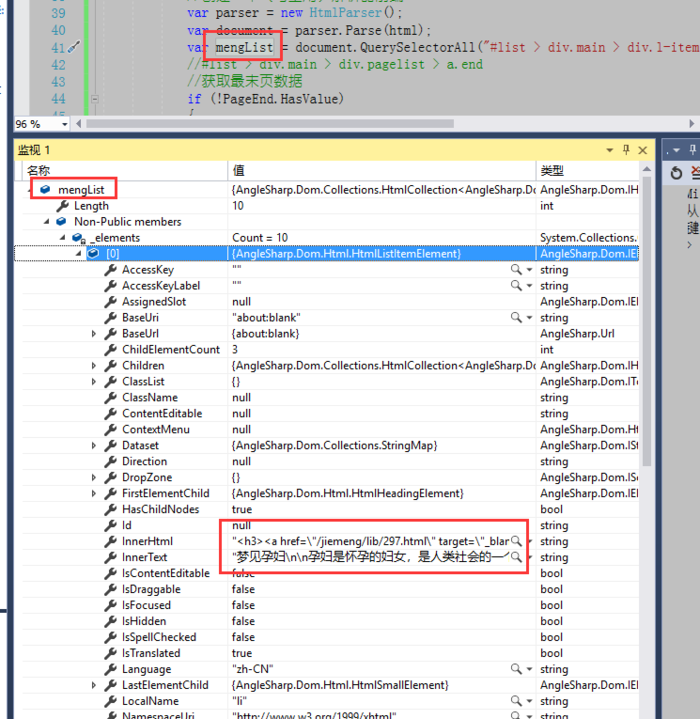This screenshot has width=700, height=719.
Task: Expand the LastElementChild node
Action: 94,685
